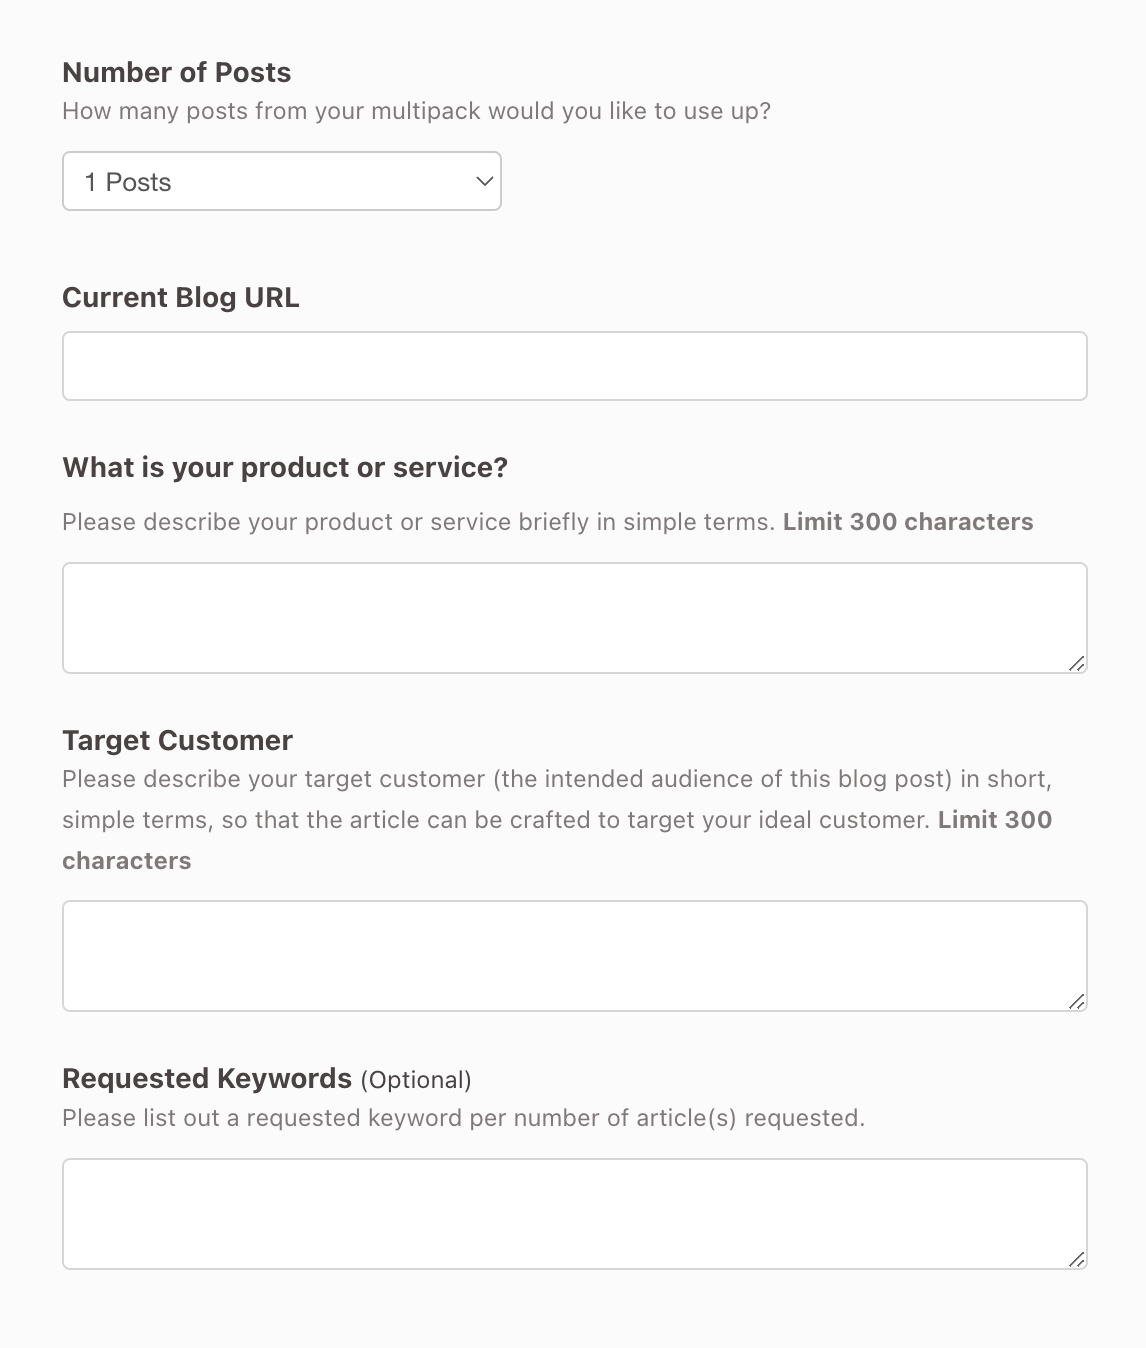Click into the product or service textarea
This screenshot has height=1348, width=1146.
point(575,618)
